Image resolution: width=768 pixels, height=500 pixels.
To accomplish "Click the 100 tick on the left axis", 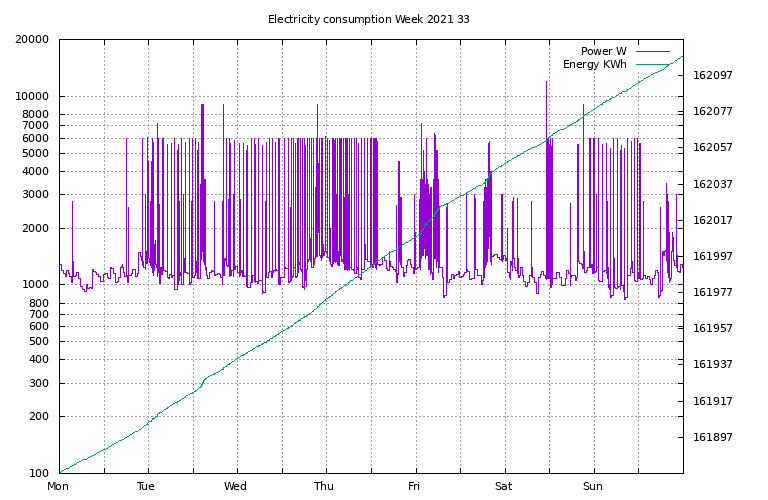I will pos(38,473).
